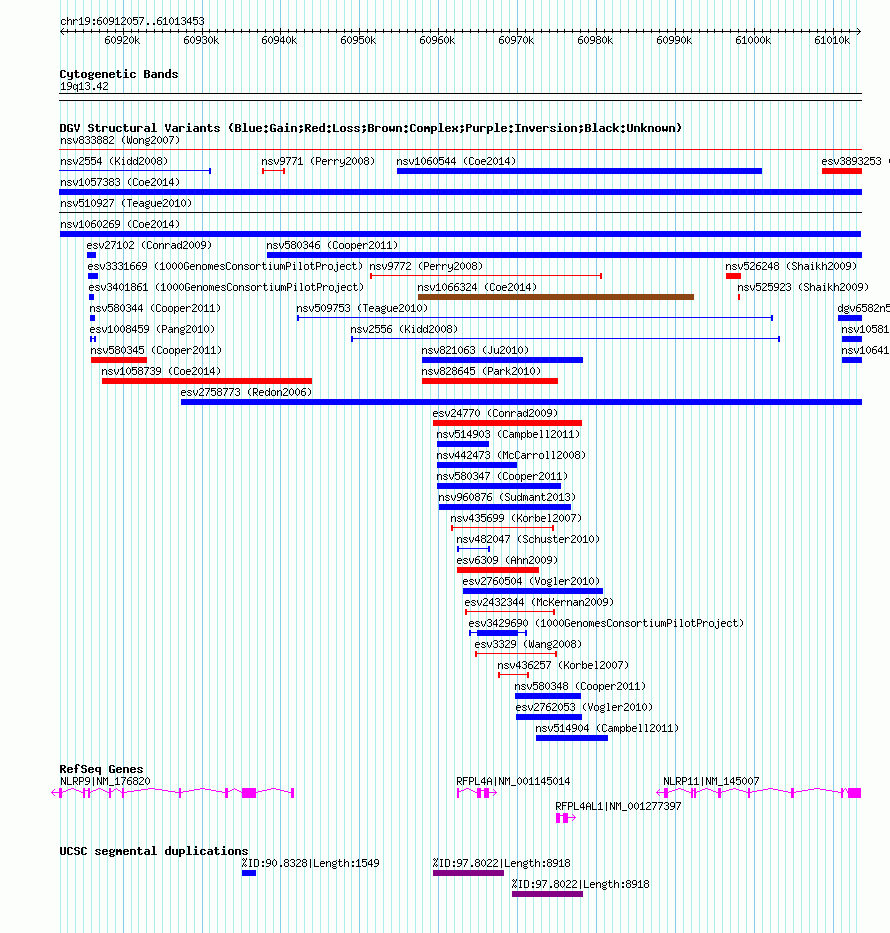Viewport: 890px width, 933px height.
Task: Click the NLRP11|NM_145007 gene label
Action: [x=711, y=781]
